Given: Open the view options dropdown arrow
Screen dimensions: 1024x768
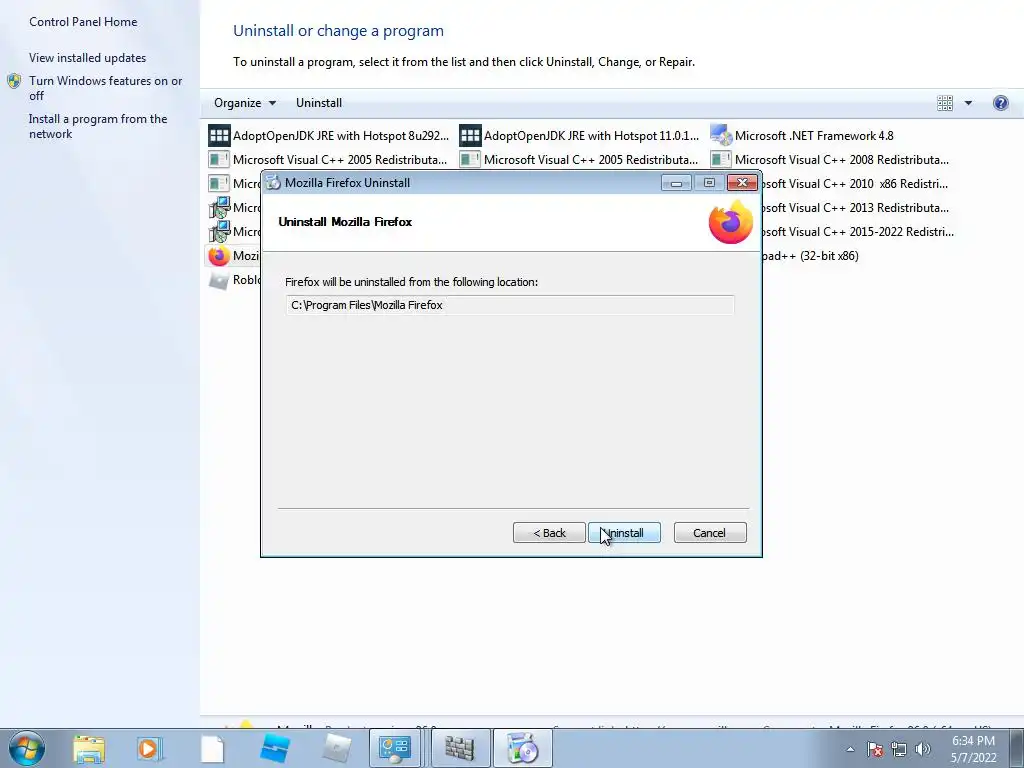Looking at the screenshot, I should 968,103.
